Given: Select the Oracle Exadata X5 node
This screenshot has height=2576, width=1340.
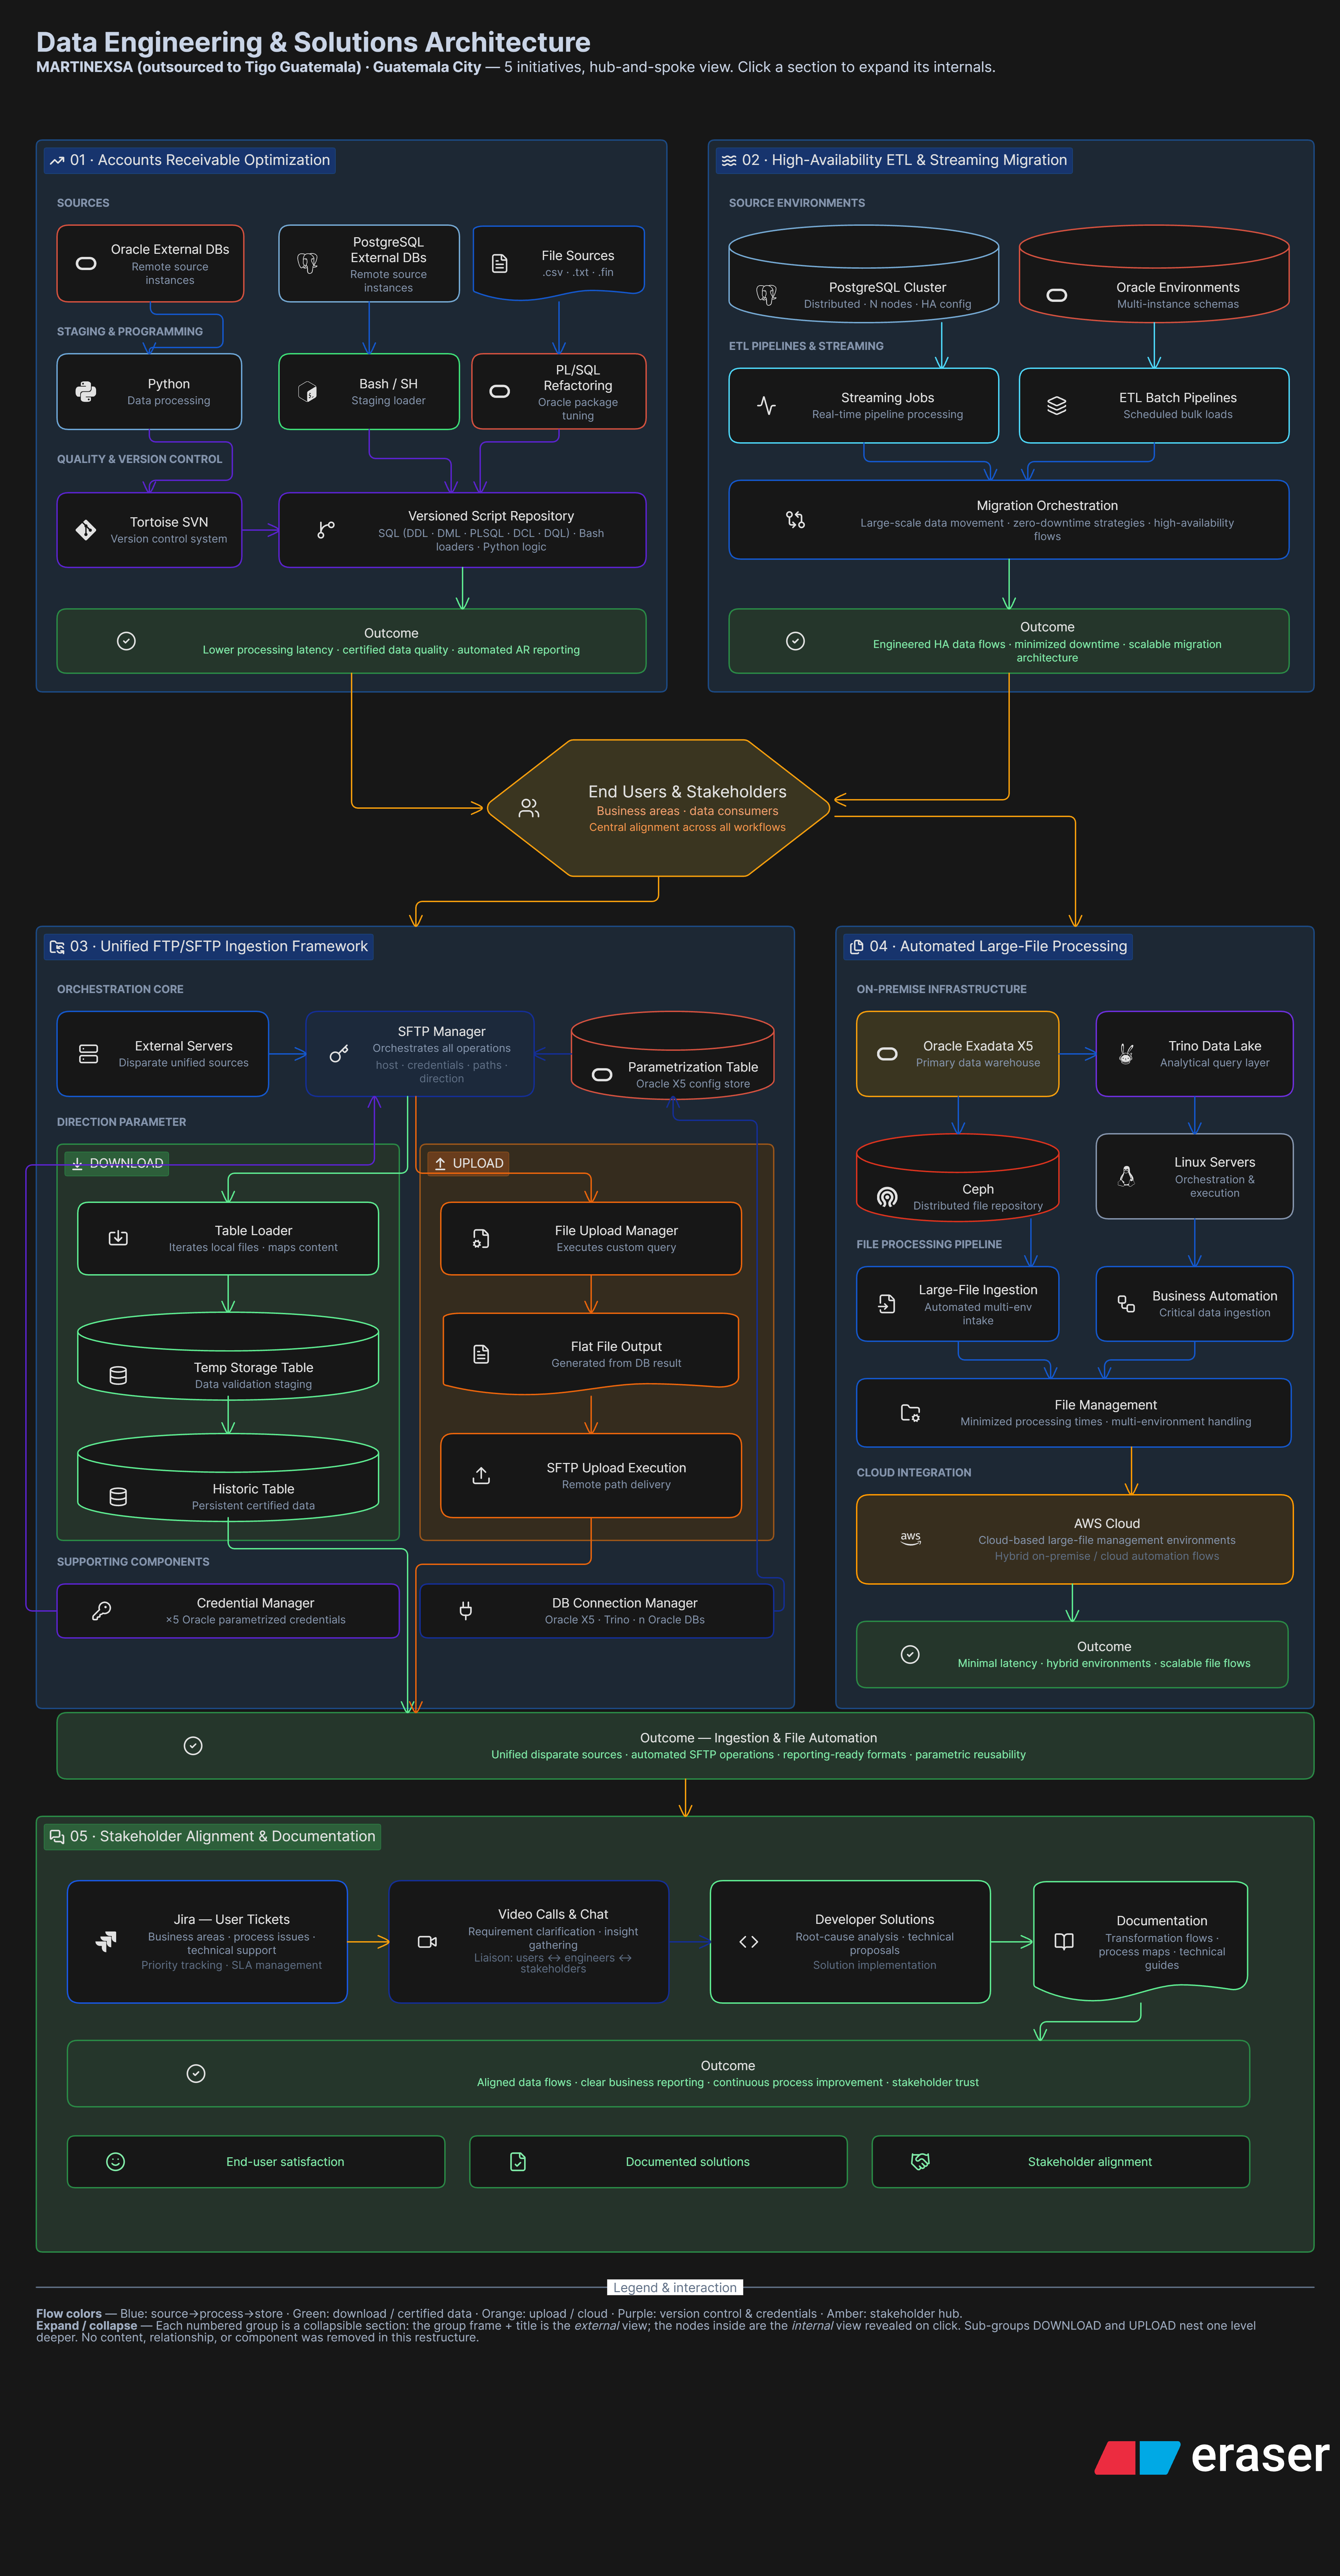Looking at the screenshot, I should (958, 1054).
